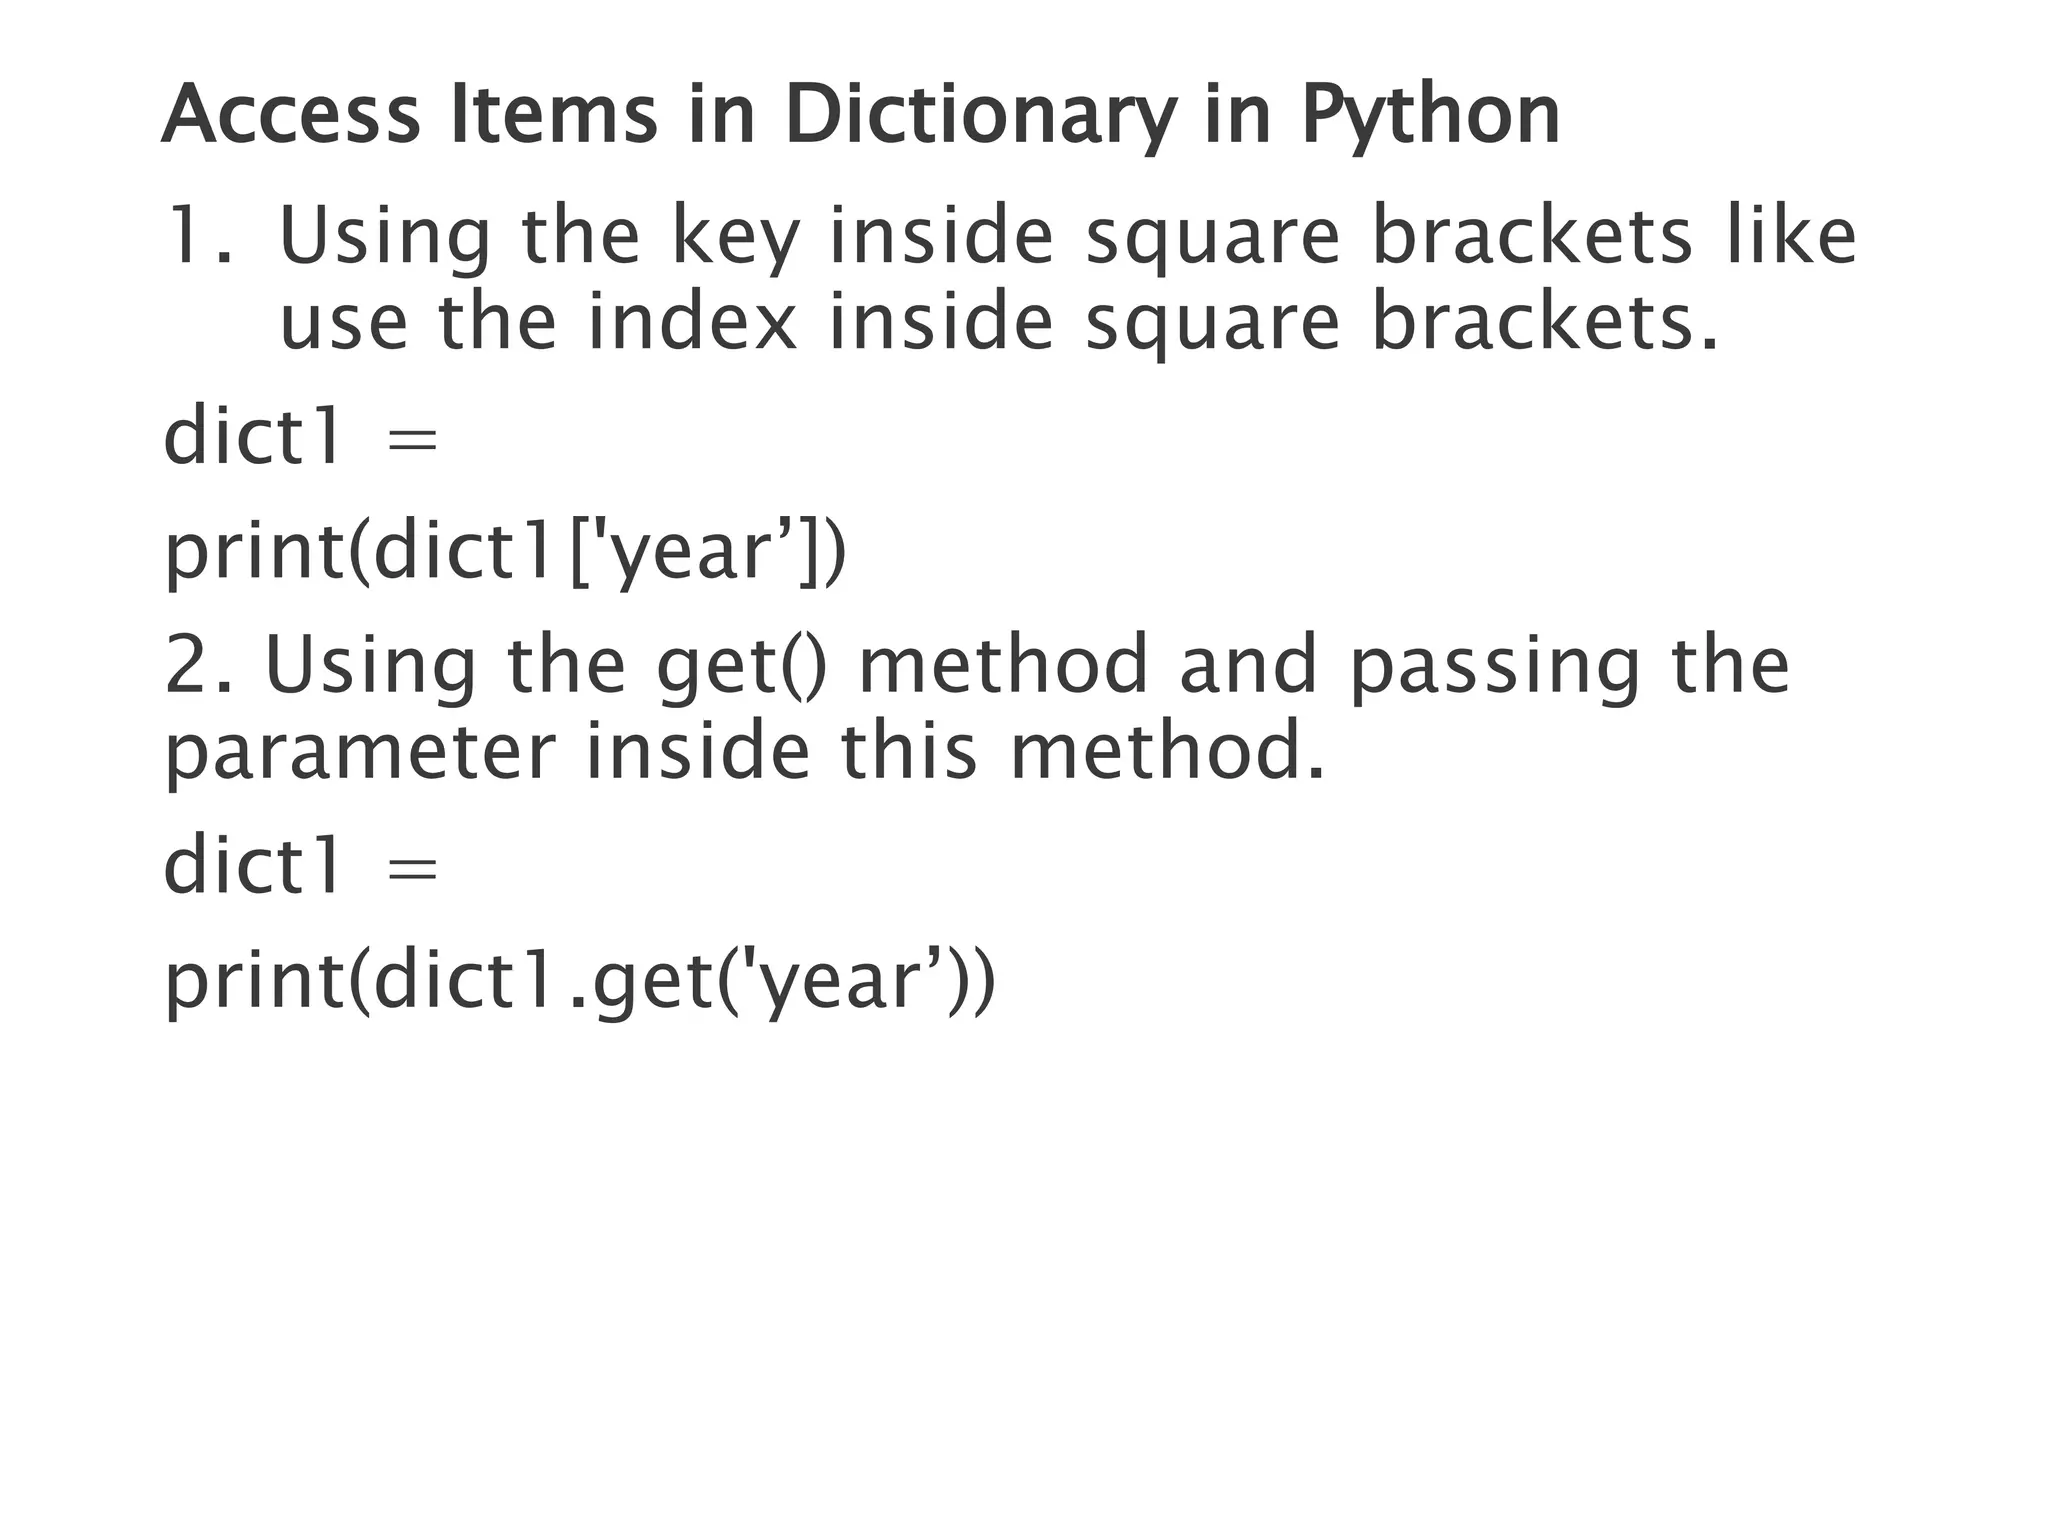Click the equals sign after second dict1
The image size is (2048, 1536).
(x=412, y=869)
